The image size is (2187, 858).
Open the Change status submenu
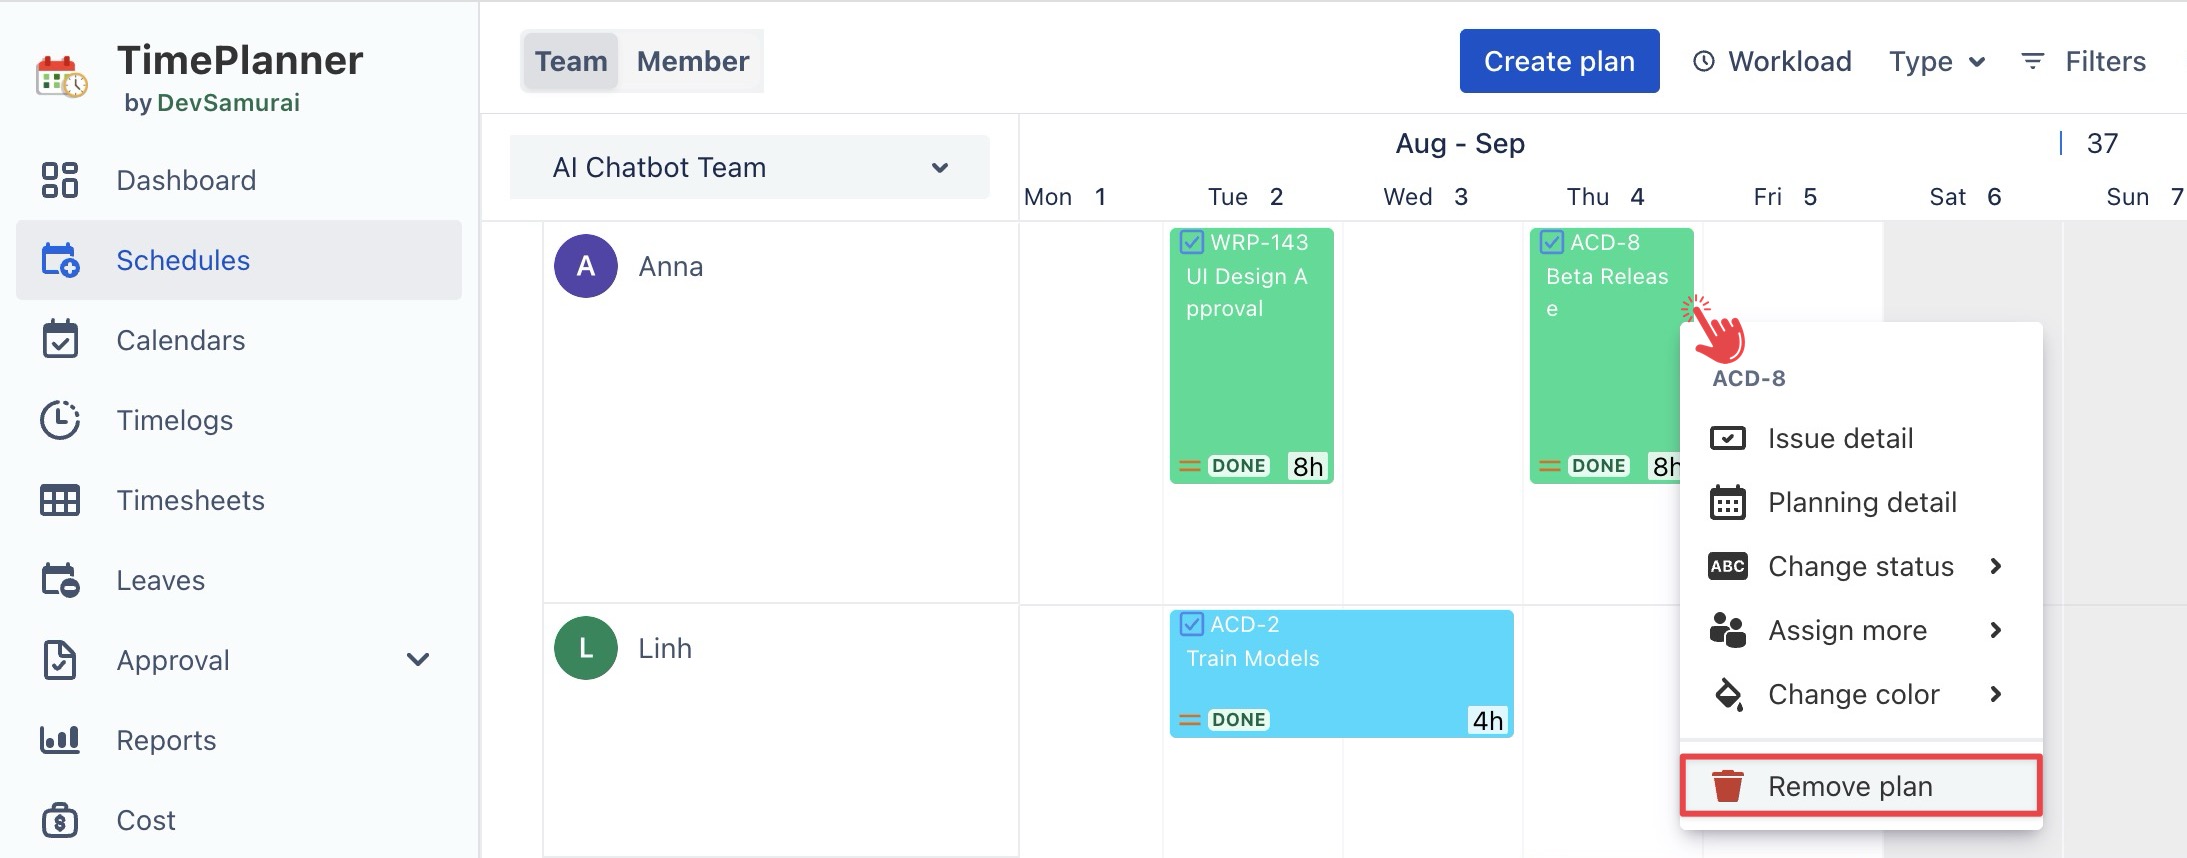point(1861,566)
